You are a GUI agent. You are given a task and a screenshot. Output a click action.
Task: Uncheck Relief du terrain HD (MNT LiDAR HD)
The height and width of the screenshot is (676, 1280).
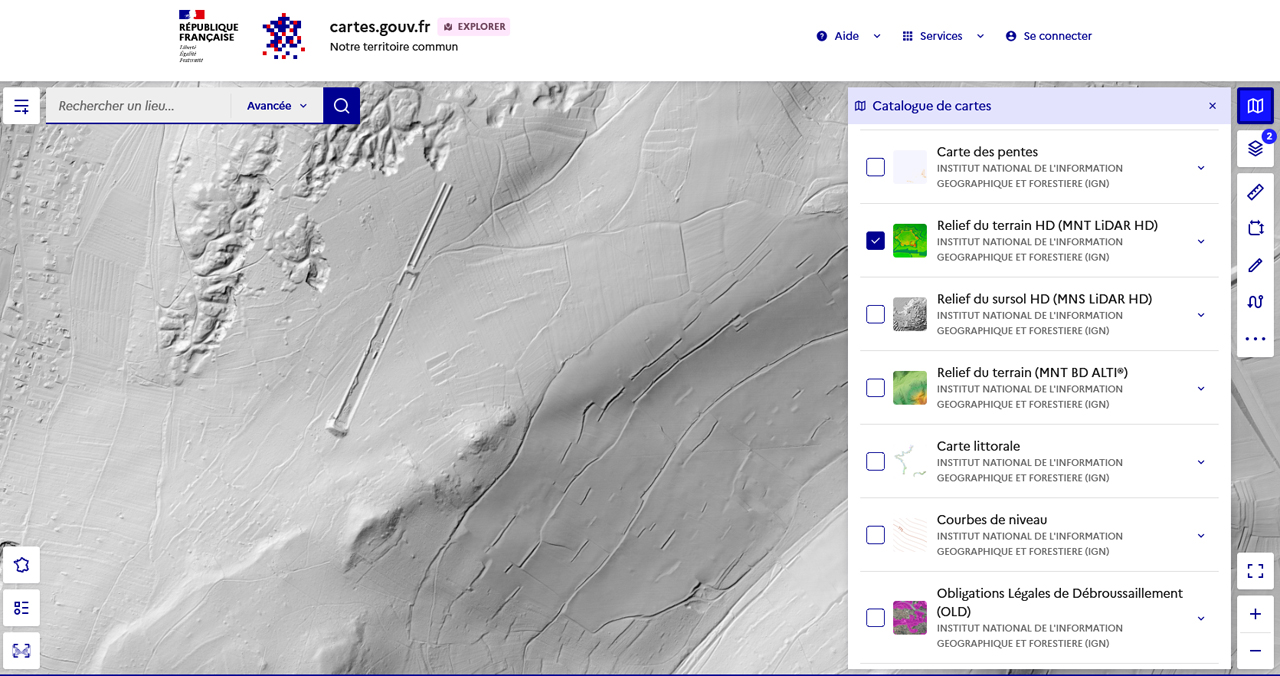pyautogui.click(x=875, y=241)
